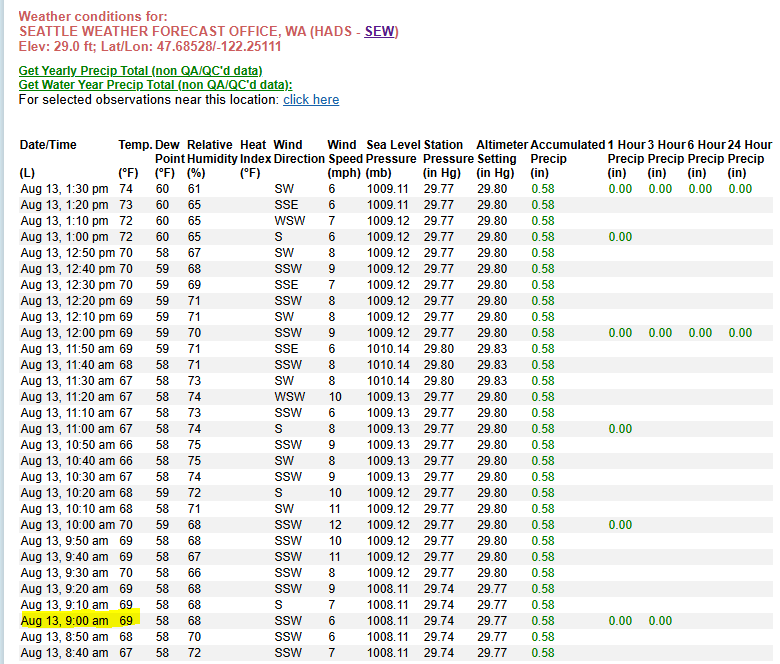Click the 'Heat Index' column header
The image size is (780, 664).
(256, 152)
